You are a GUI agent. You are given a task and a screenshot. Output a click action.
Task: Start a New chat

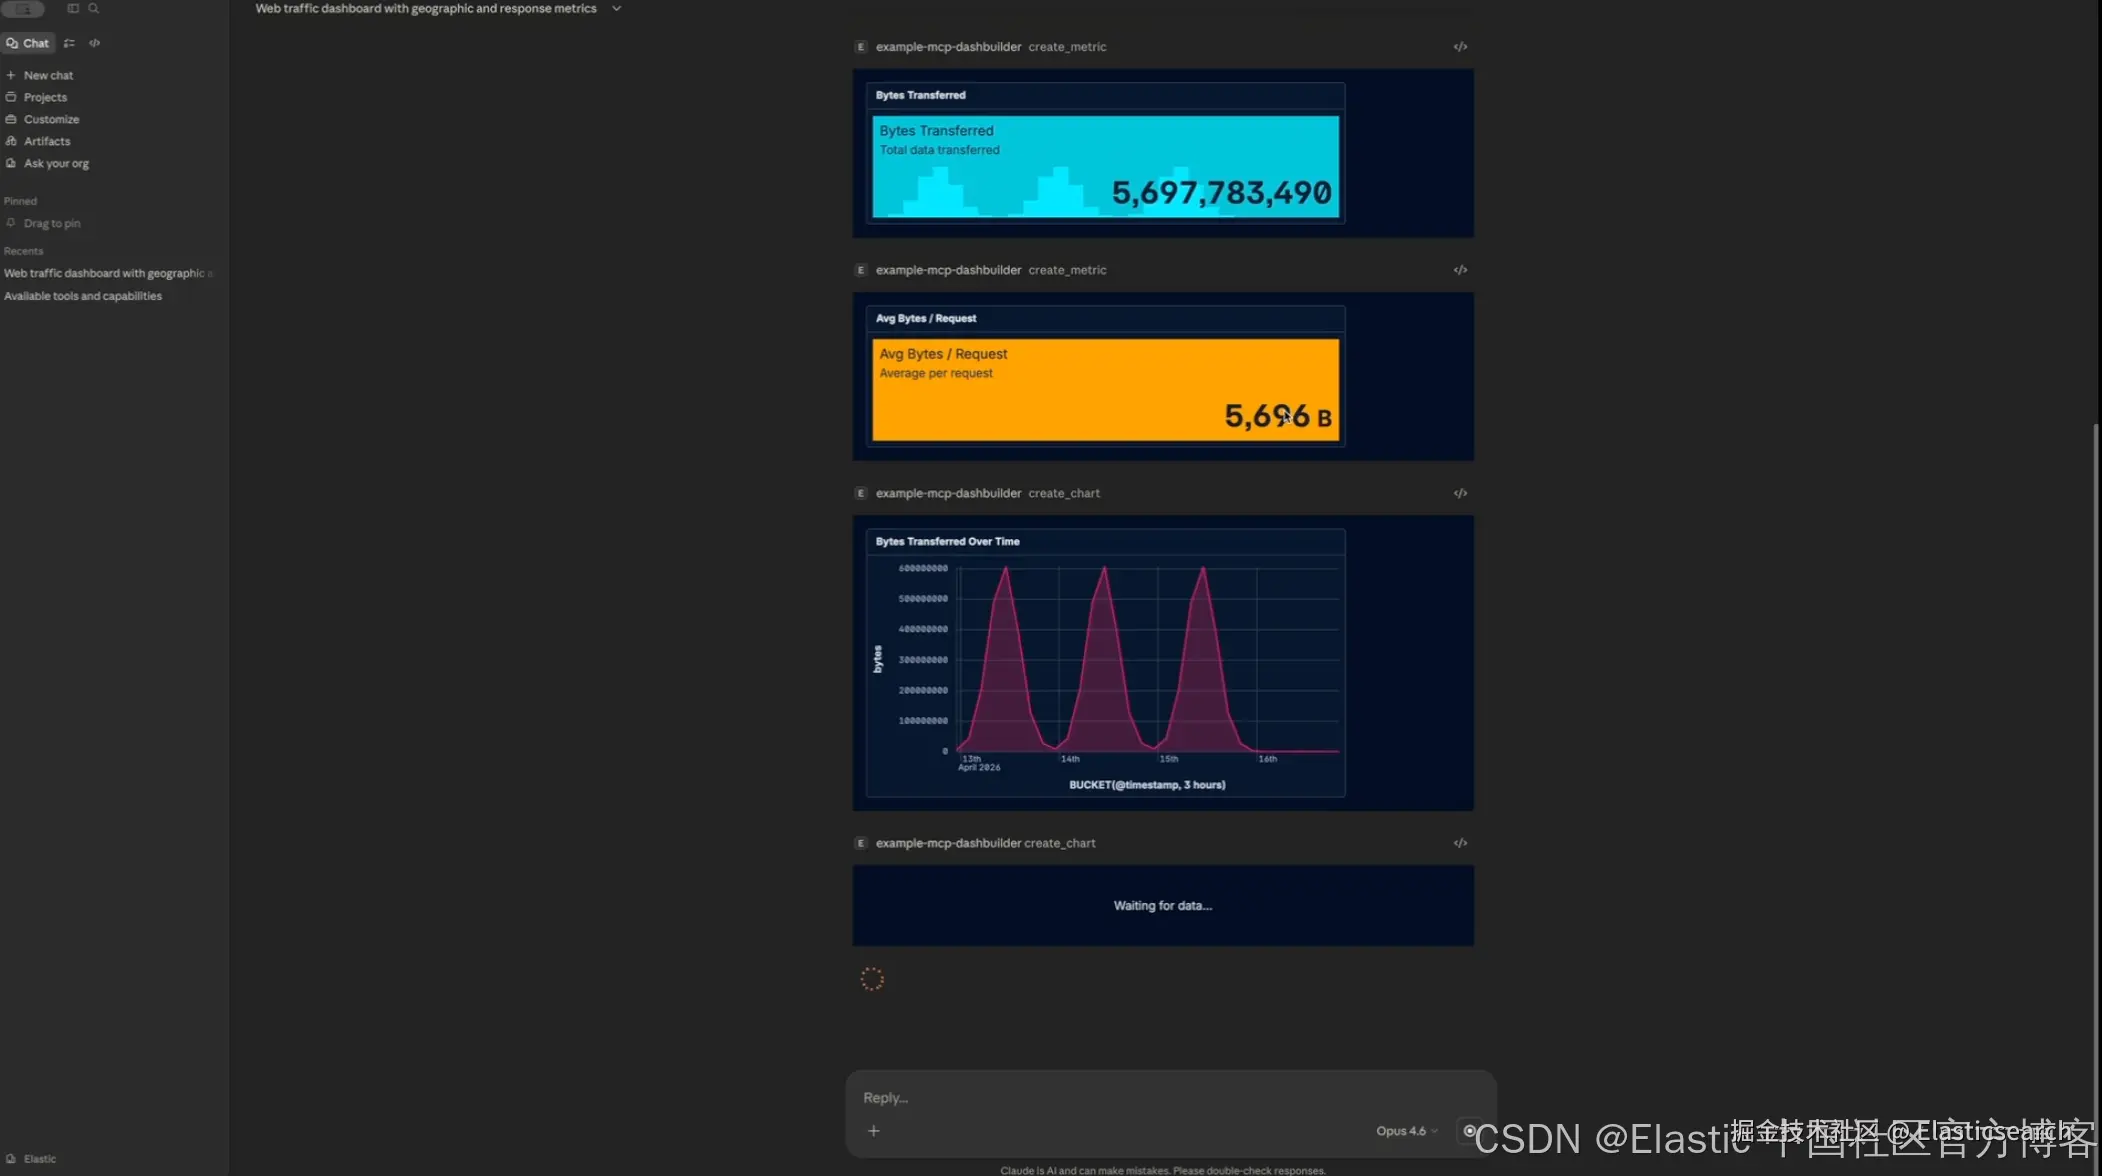tap(47, 75)
